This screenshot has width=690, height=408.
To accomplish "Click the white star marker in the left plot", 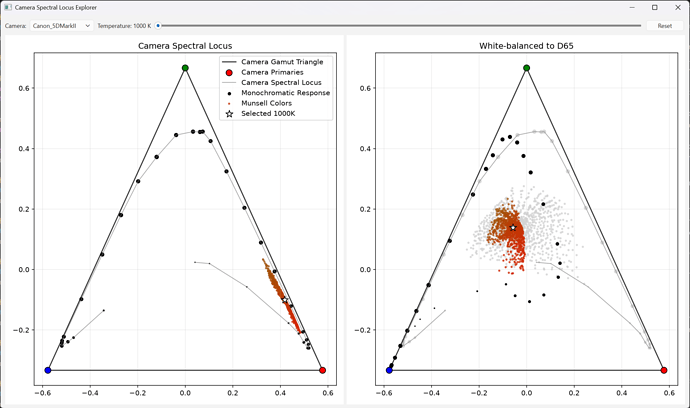I will coord(285,300).
